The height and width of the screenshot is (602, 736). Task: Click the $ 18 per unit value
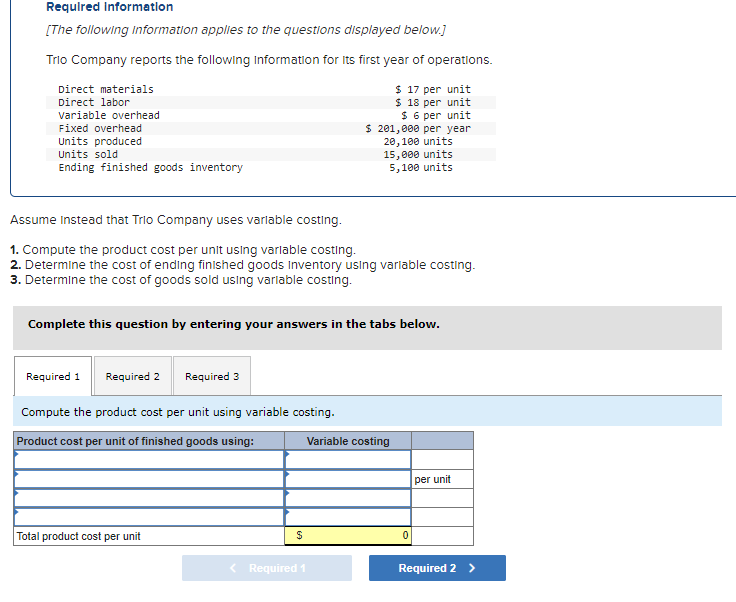point(433,102)
